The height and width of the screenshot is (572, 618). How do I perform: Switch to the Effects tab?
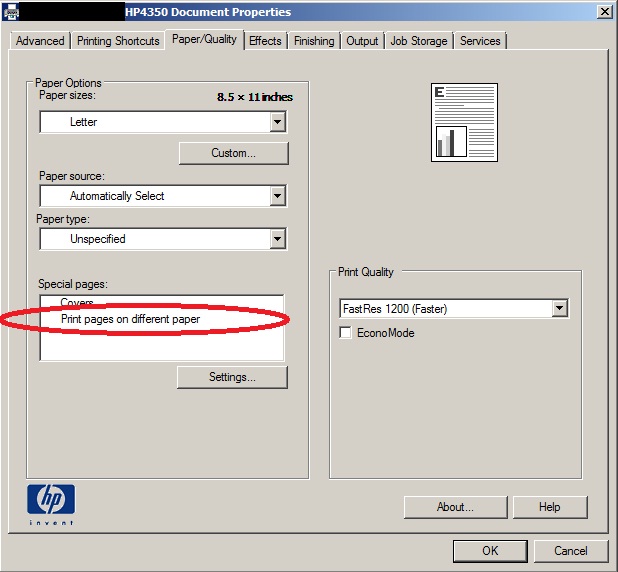[x=265, y=41]
